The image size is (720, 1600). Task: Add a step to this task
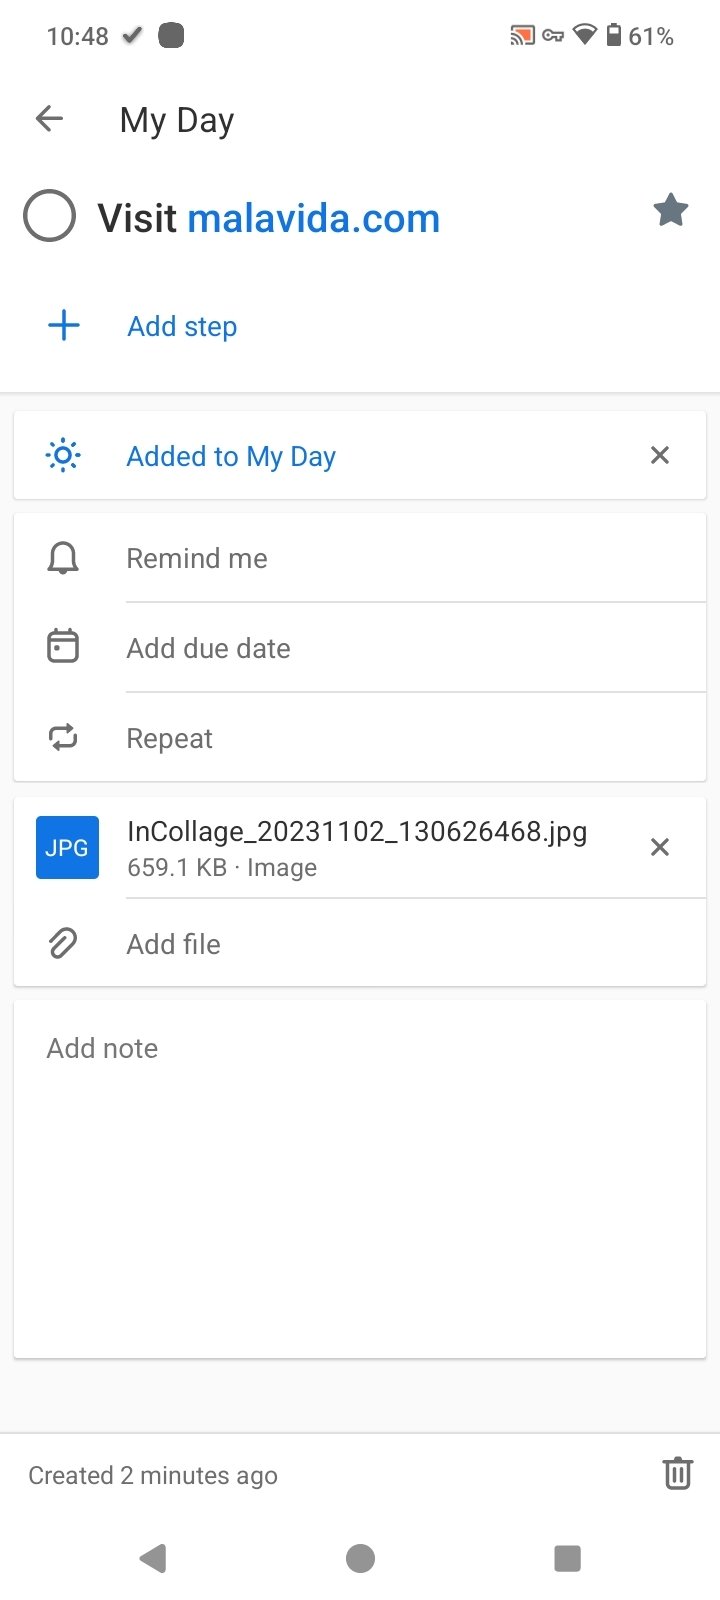pos(182,326)
